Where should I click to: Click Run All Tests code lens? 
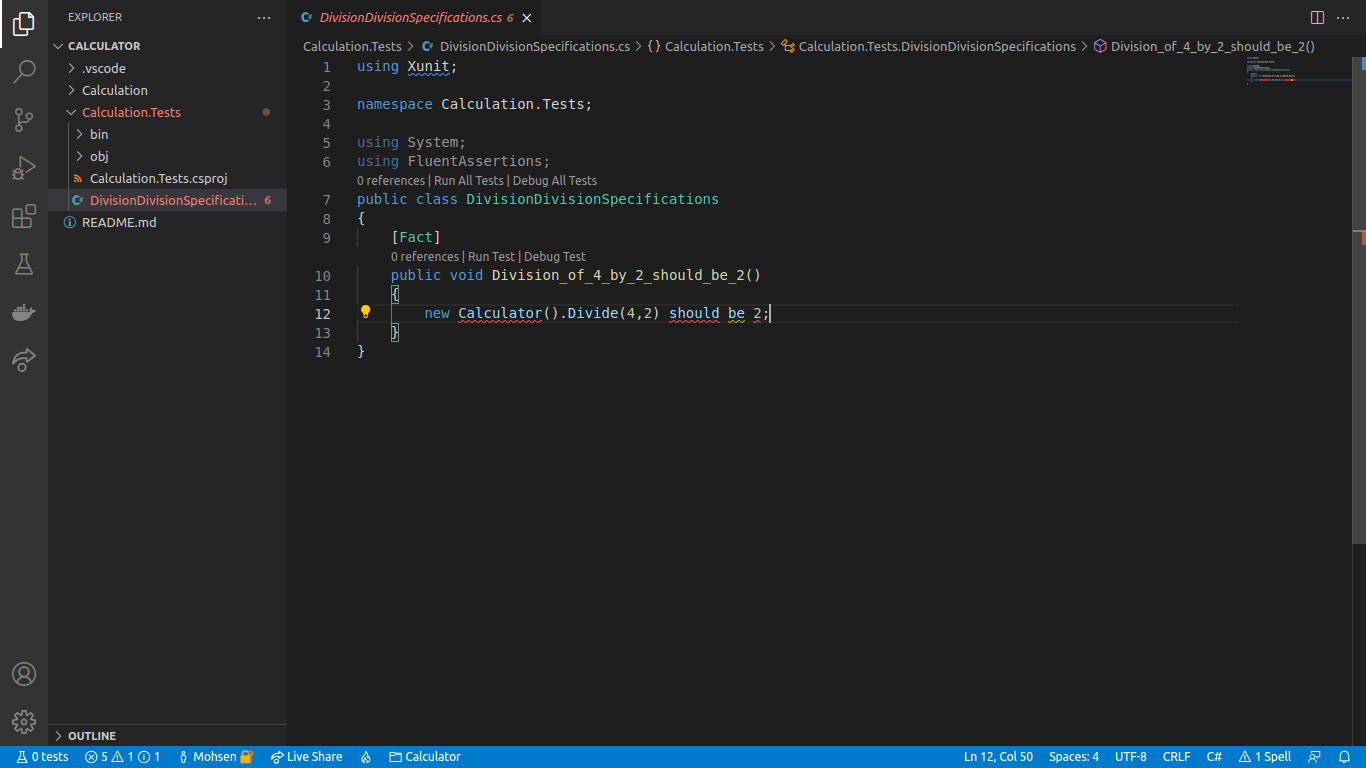pos(468,181)
